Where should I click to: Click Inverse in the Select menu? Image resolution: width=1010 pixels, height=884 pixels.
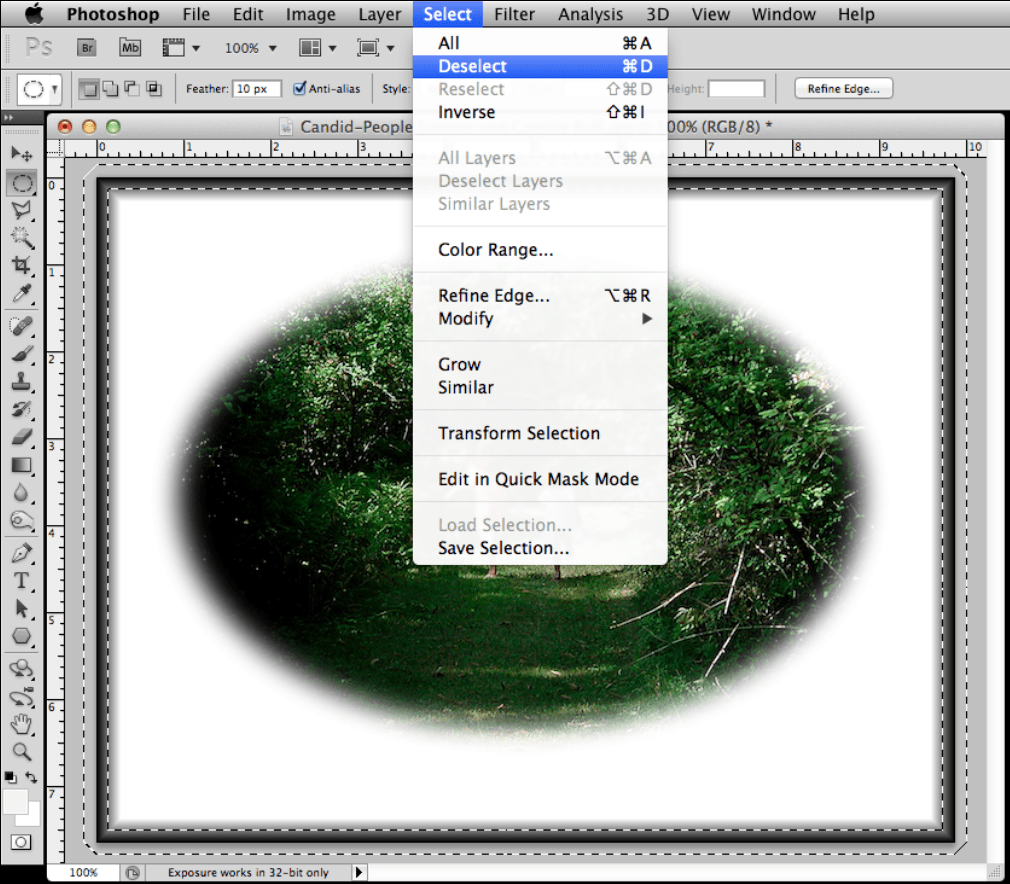point(466,112)
